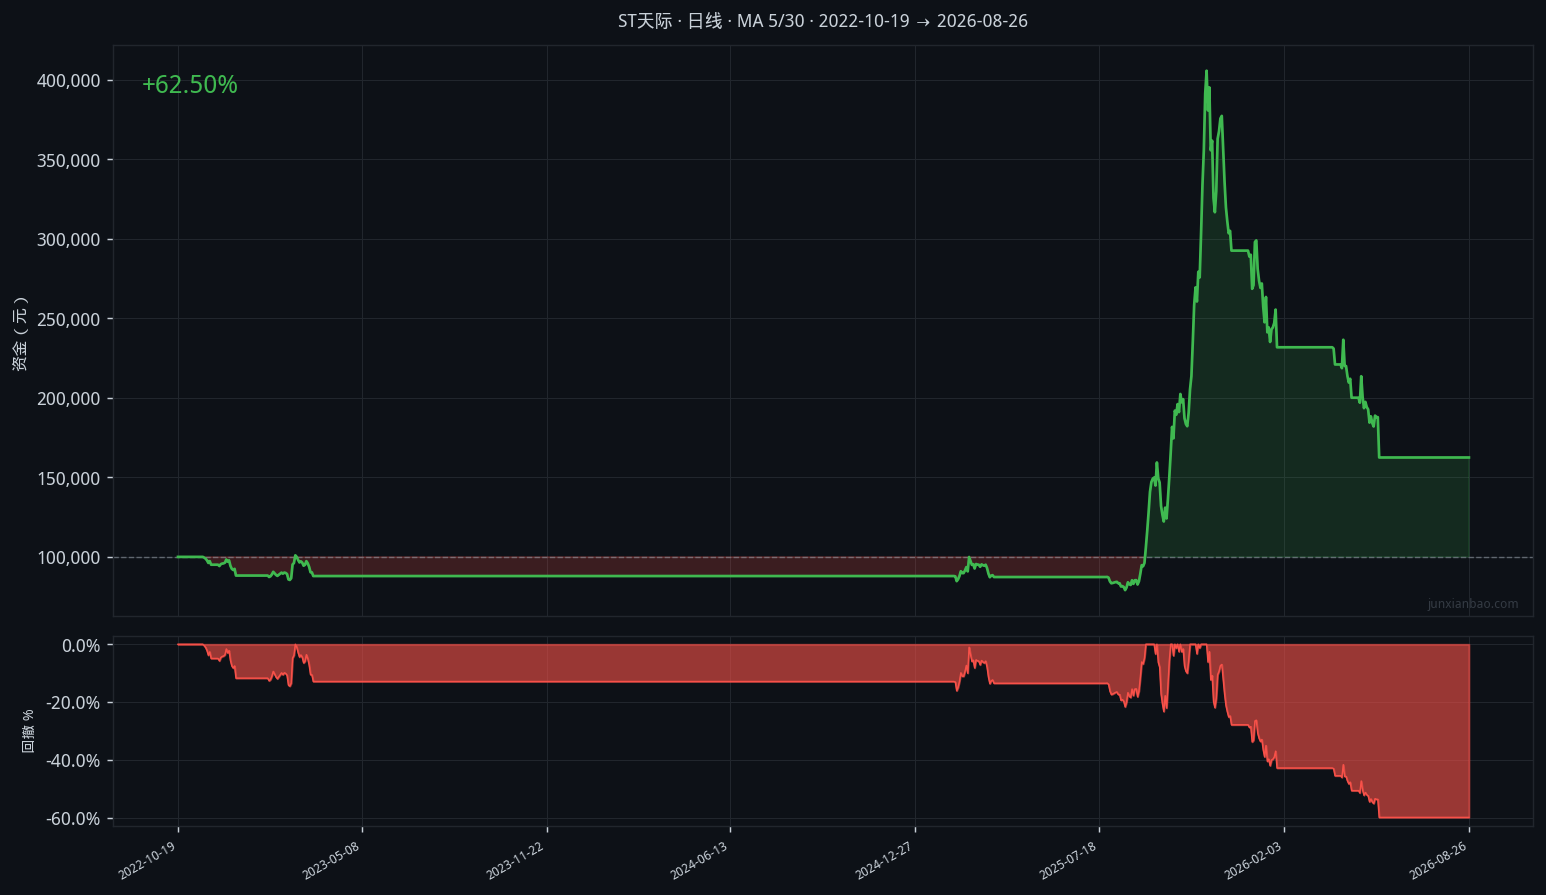The image size is (1546, 895).
Task: Click the -60.0% drawdown tick label
Action: point(73,819)
